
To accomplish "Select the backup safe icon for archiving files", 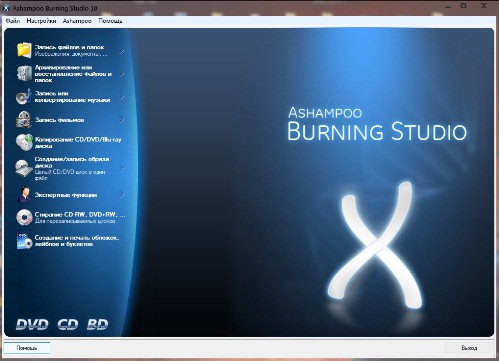I will point(24,73).
